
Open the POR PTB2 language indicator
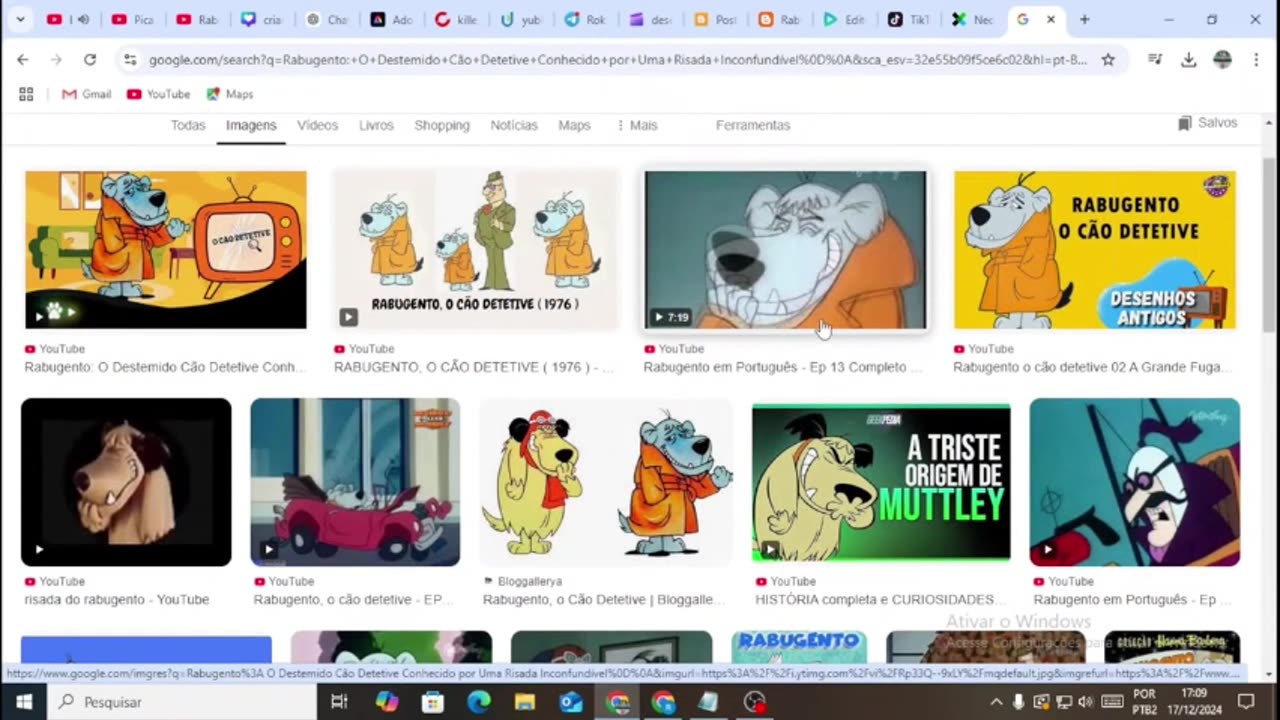[x=1145, y=702]
